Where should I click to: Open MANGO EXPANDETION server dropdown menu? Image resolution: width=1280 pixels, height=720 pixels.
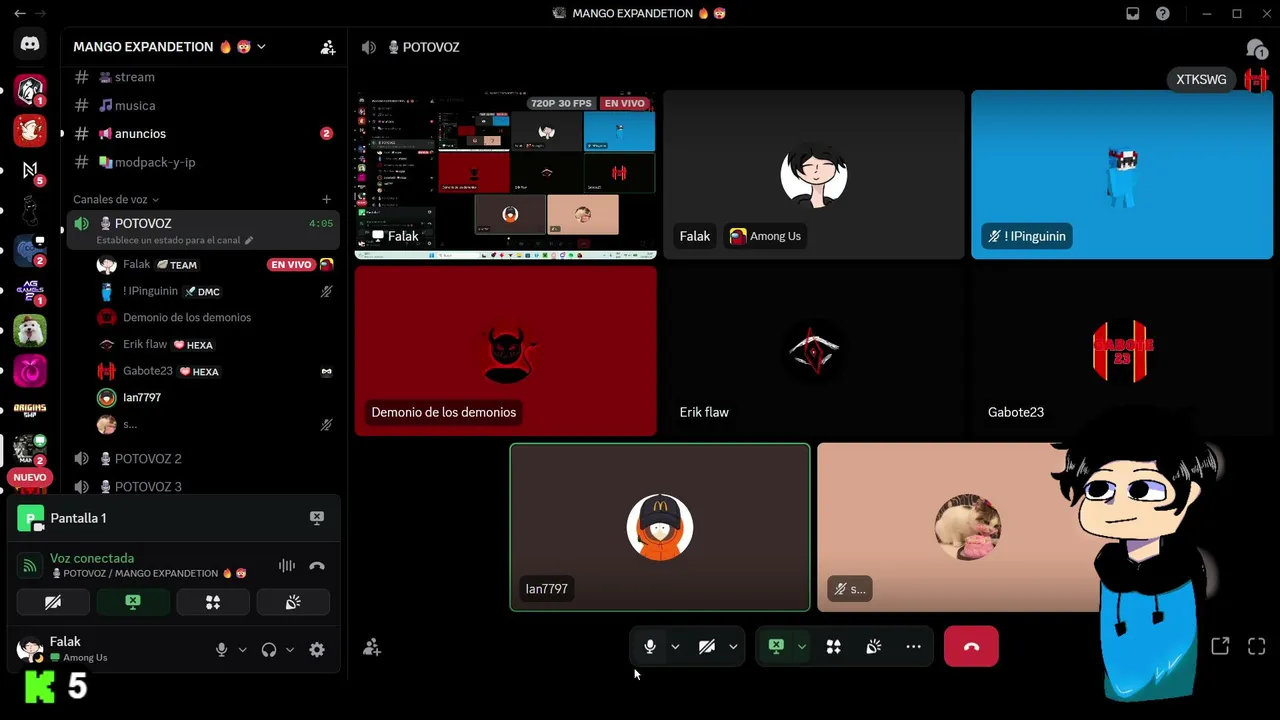[x=261, y=47]
